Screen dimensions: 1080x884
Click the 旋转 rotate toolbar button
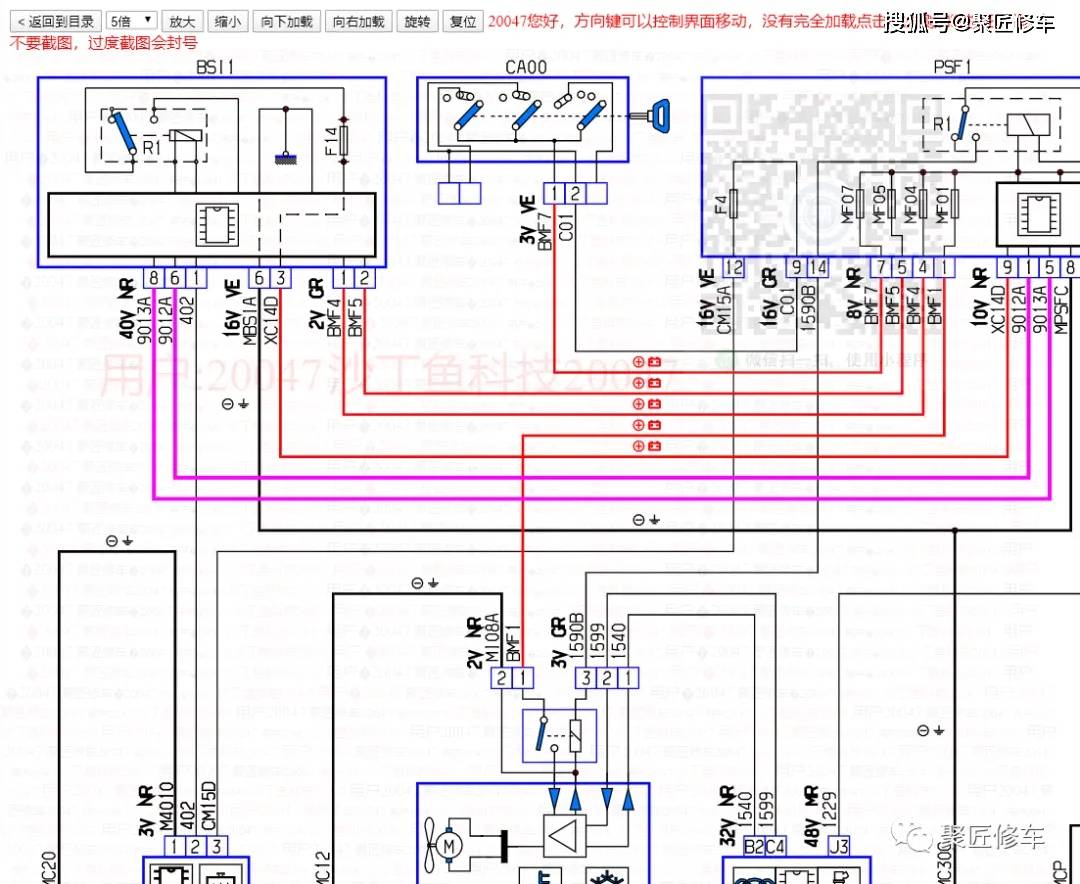(x=417, y=20)
